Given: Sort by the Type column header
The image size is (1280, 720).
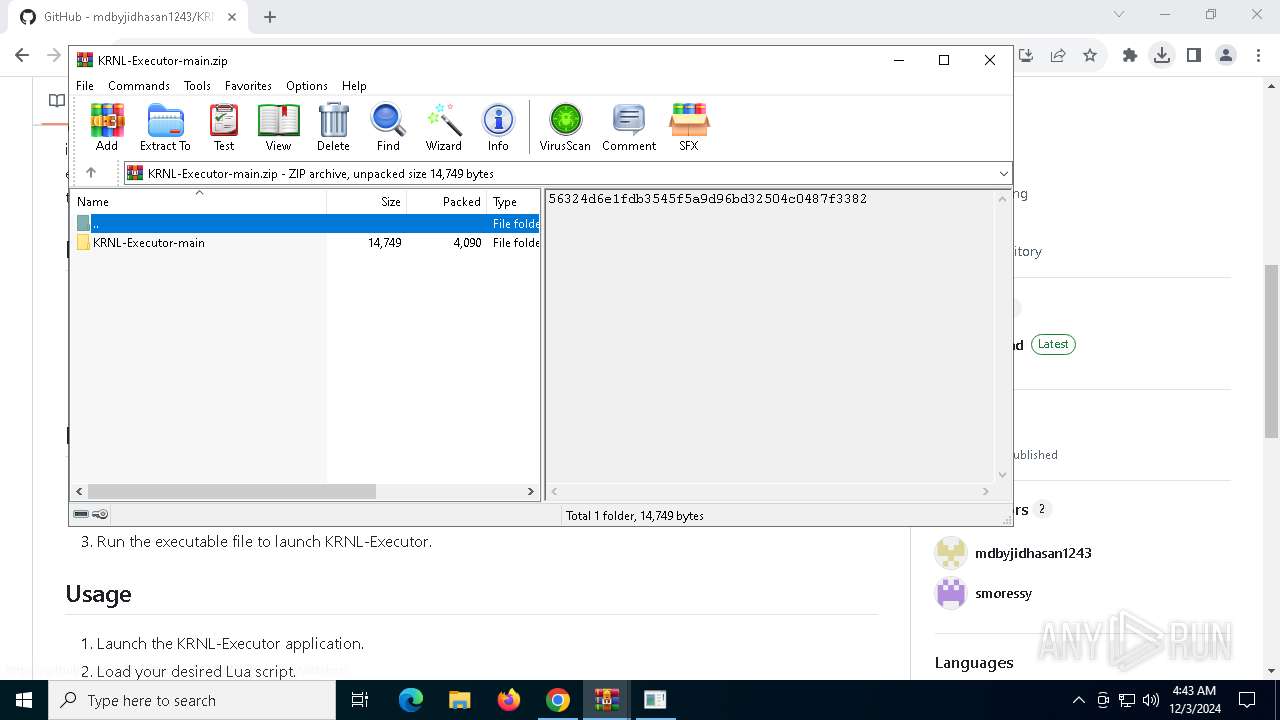Looking at the screenshot, I should point(513,201).
